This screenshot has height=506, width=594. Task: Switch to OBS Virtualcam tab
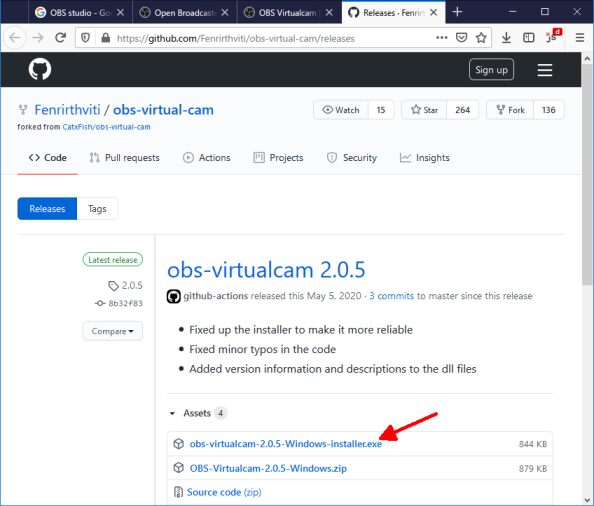pos(289,12)
